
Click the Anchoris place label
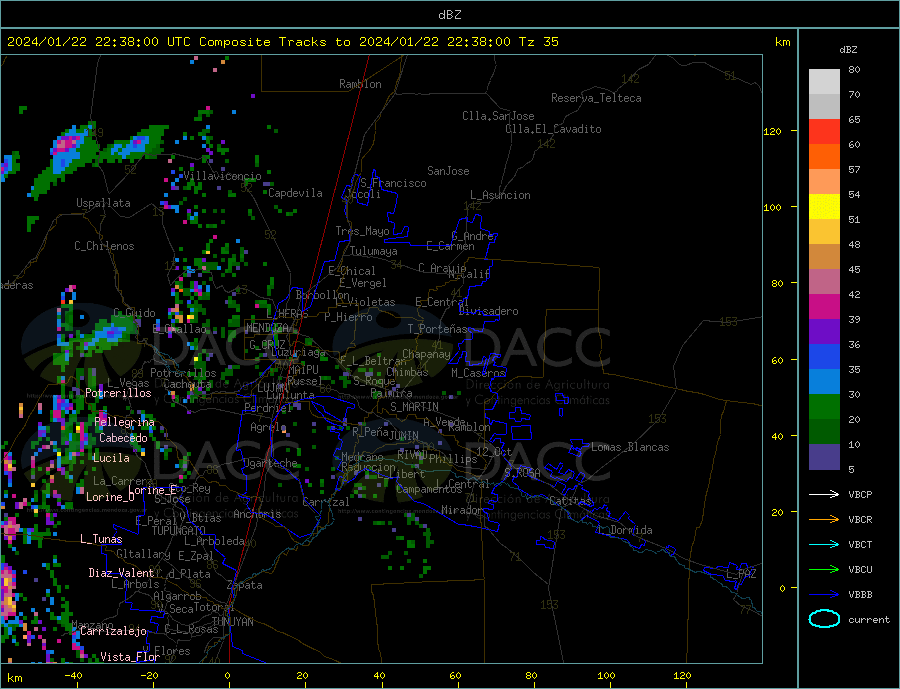pyautogui.click(x=257, y=514)
